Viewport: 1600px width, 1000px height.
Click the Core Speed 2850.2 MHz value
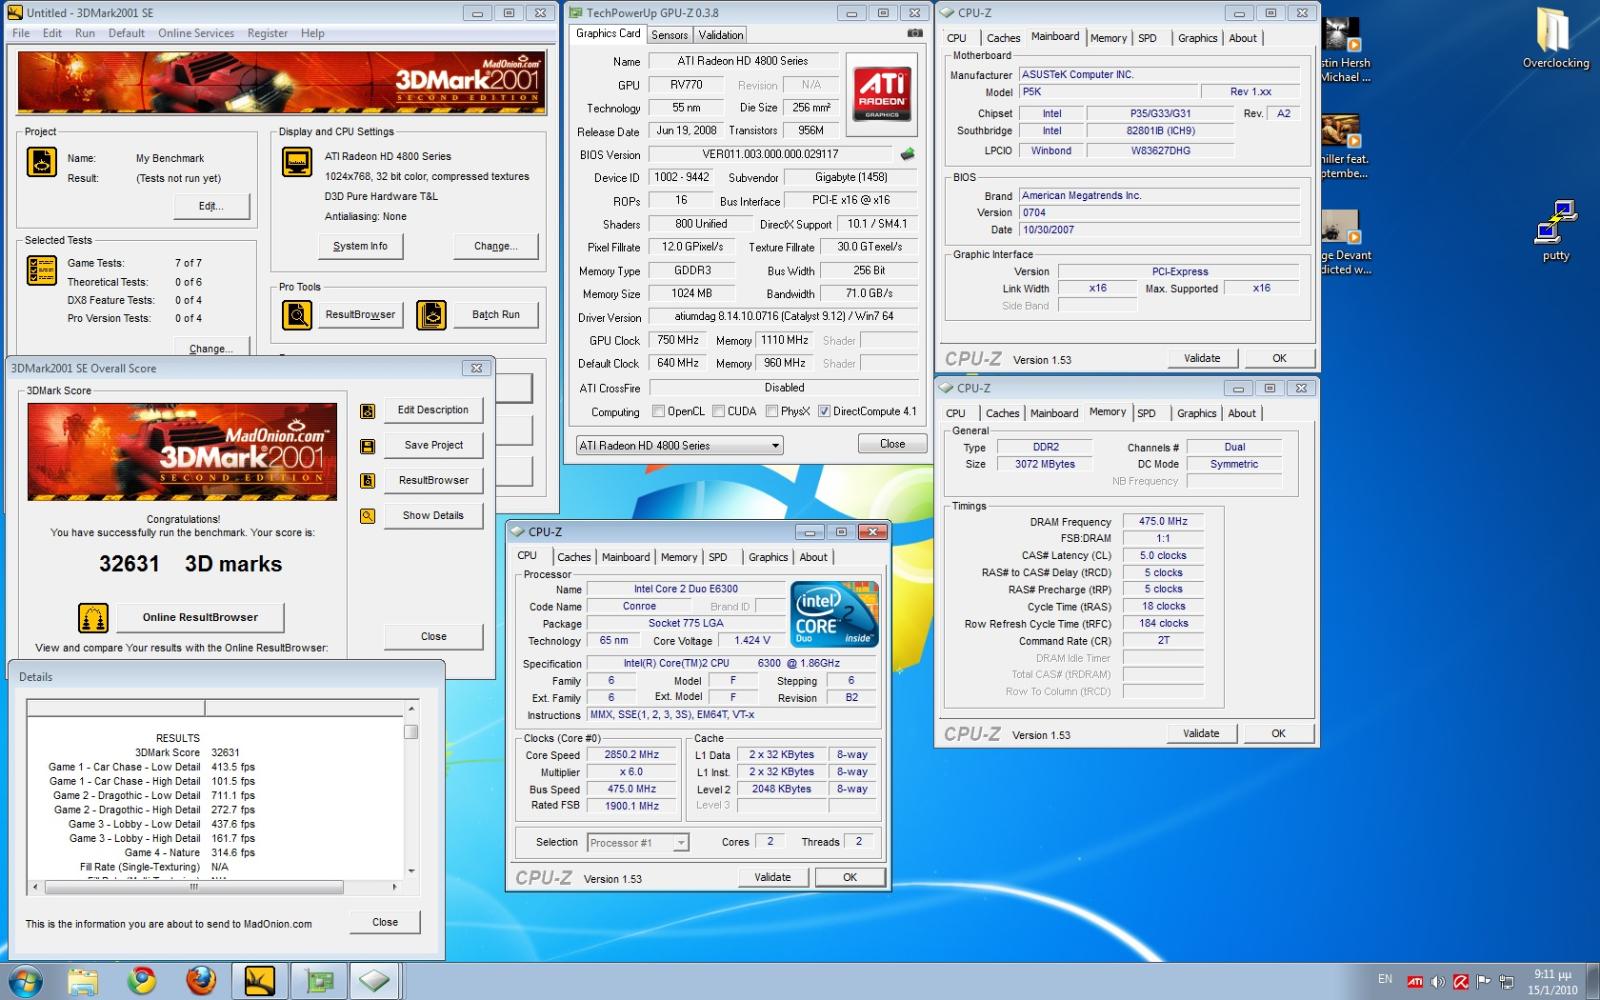632,755
